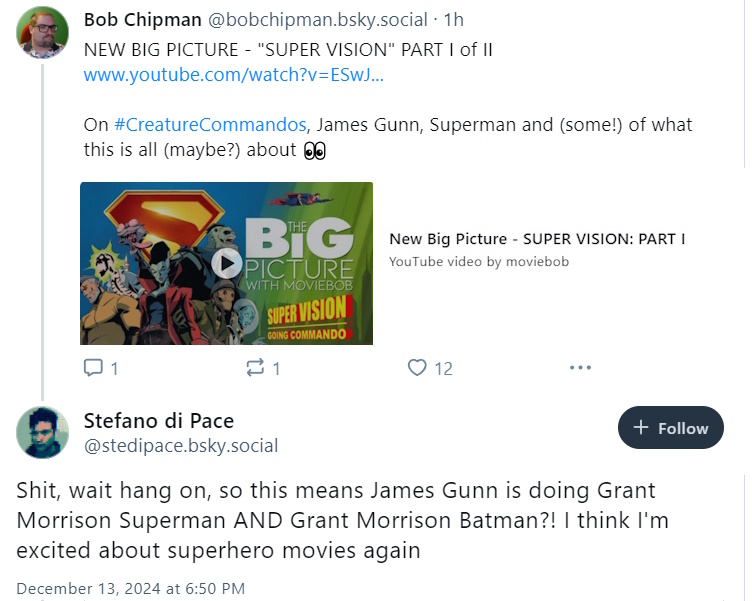Viewport: 752px width, 601px height.
Task: Click the Bob Chipman display name
Action: pyautogui.click(x=142, y=20)
